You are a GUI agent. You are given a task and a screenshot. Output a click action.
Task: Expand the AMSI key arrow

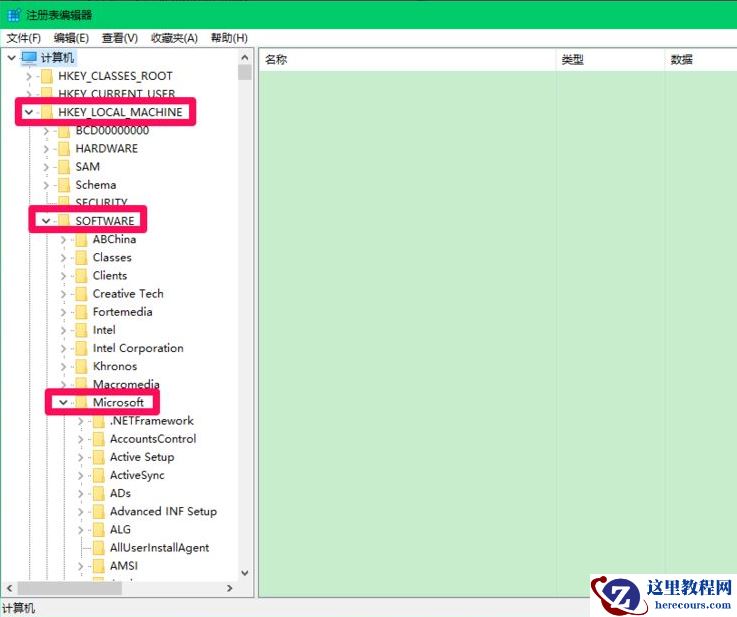point(81,566)
